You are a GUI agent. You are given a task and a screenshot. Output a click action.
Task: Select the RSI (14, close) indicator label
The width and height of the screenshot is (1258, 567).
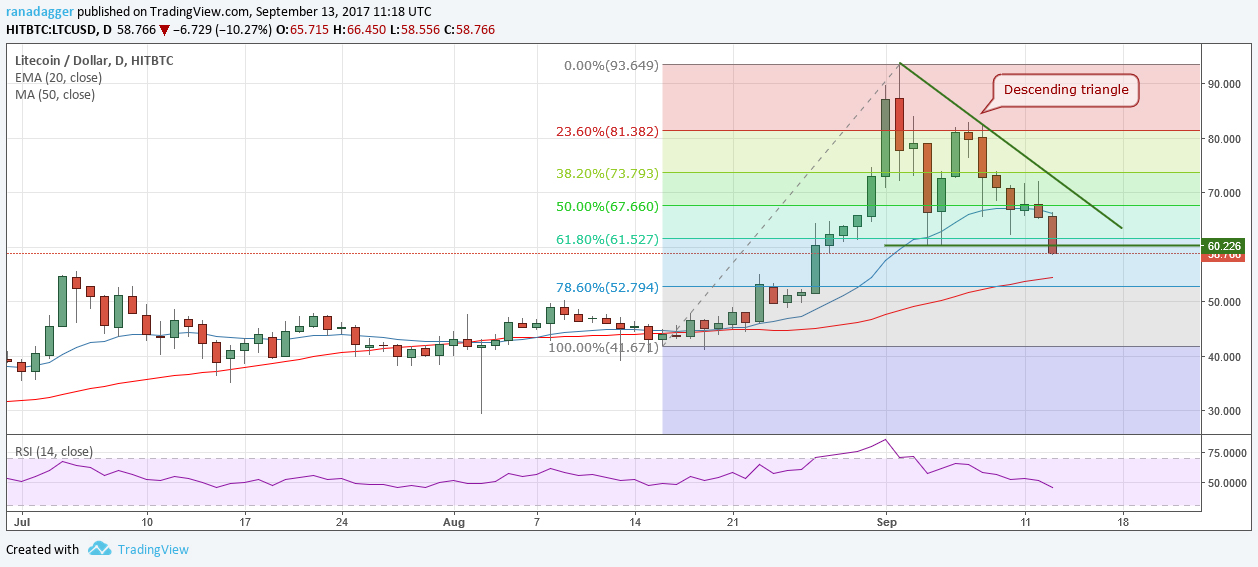56,451
